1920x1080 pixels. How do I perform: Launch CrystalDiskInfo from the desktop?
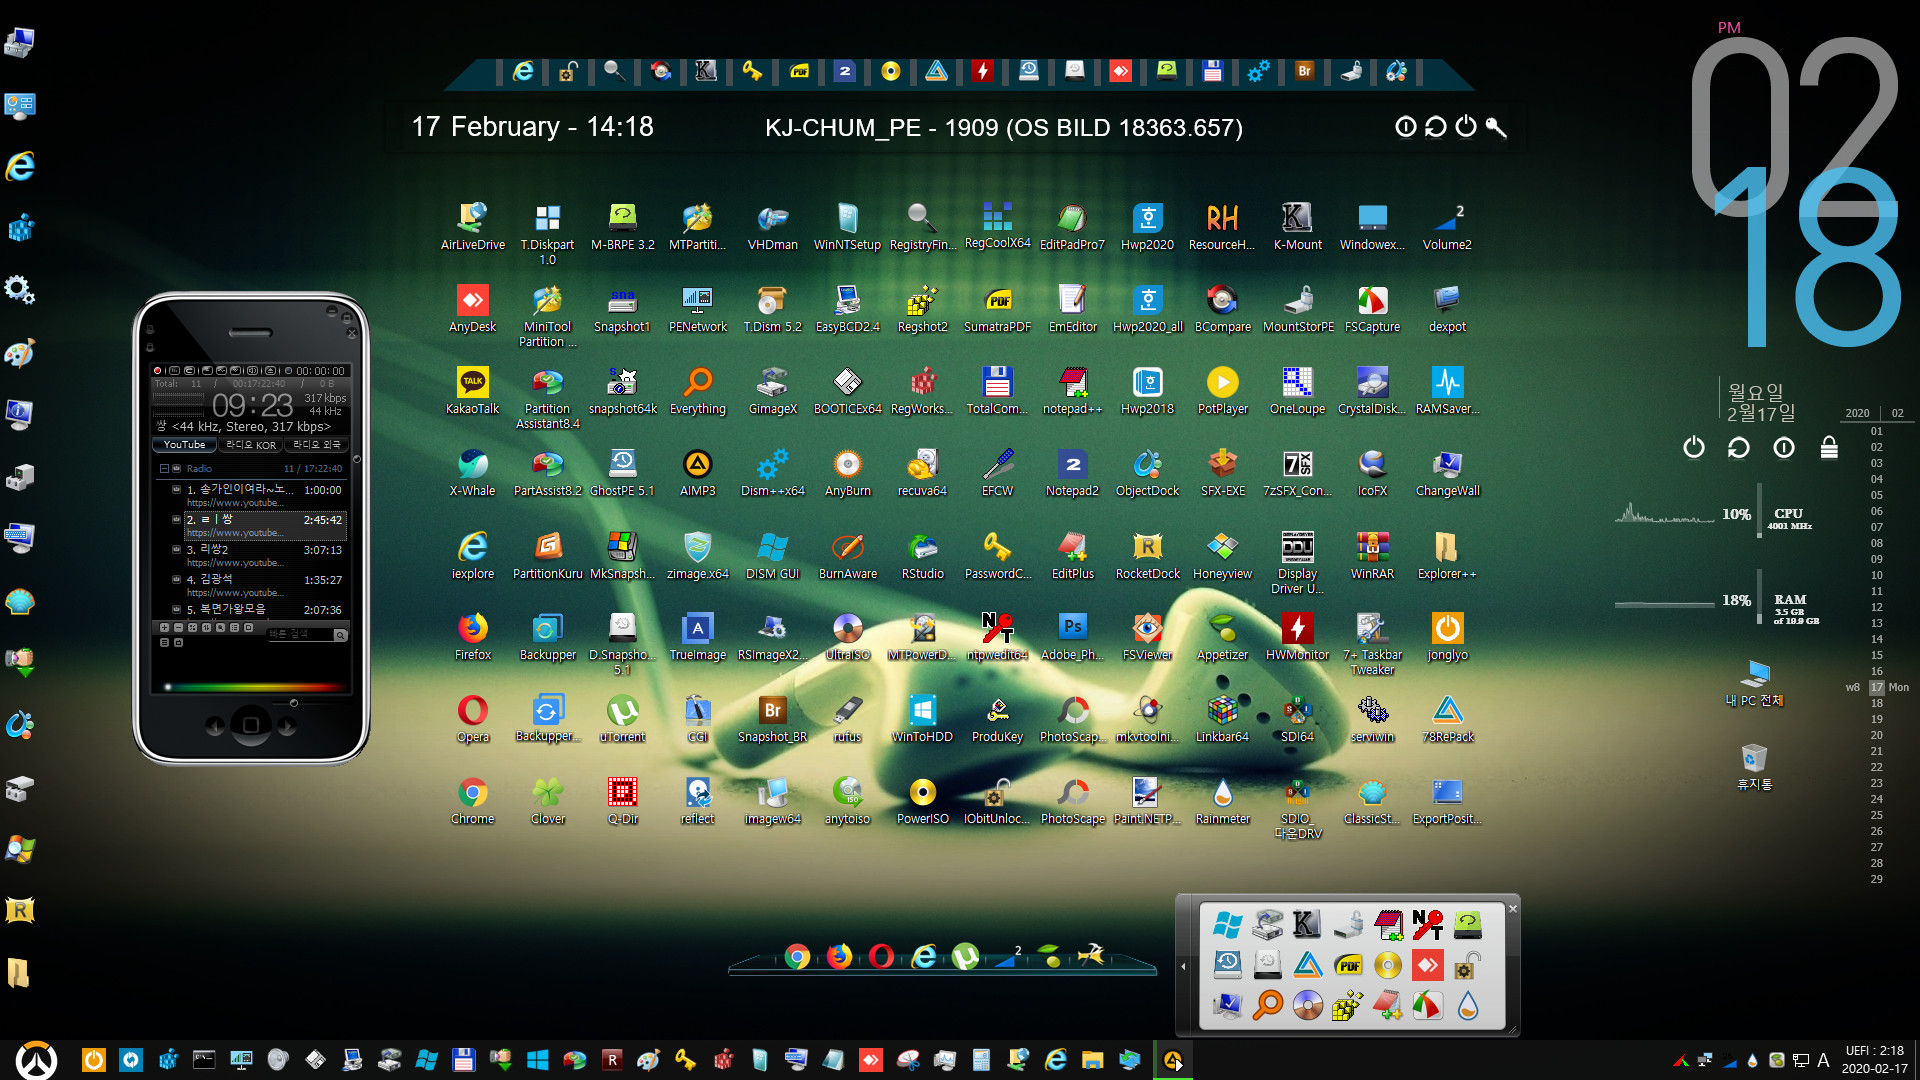(1372, 390)
